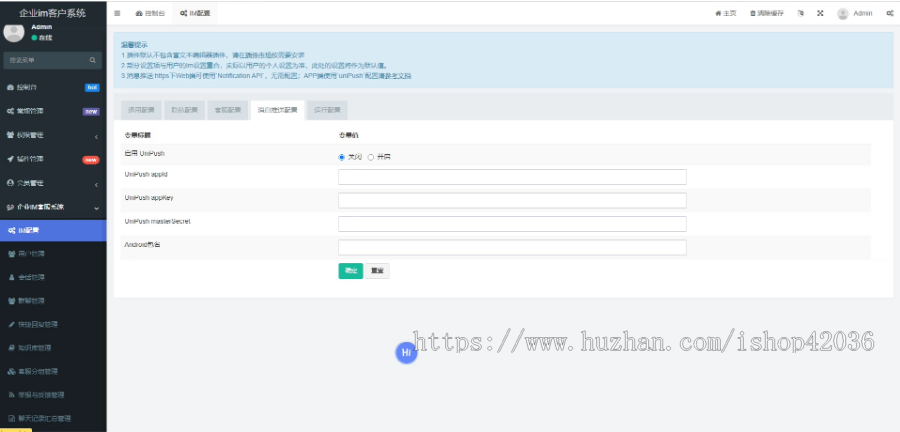The image size is (900, 432).
Task: Open the 控制台 dashboard item in sidebar
Action: tap(53, 88)
